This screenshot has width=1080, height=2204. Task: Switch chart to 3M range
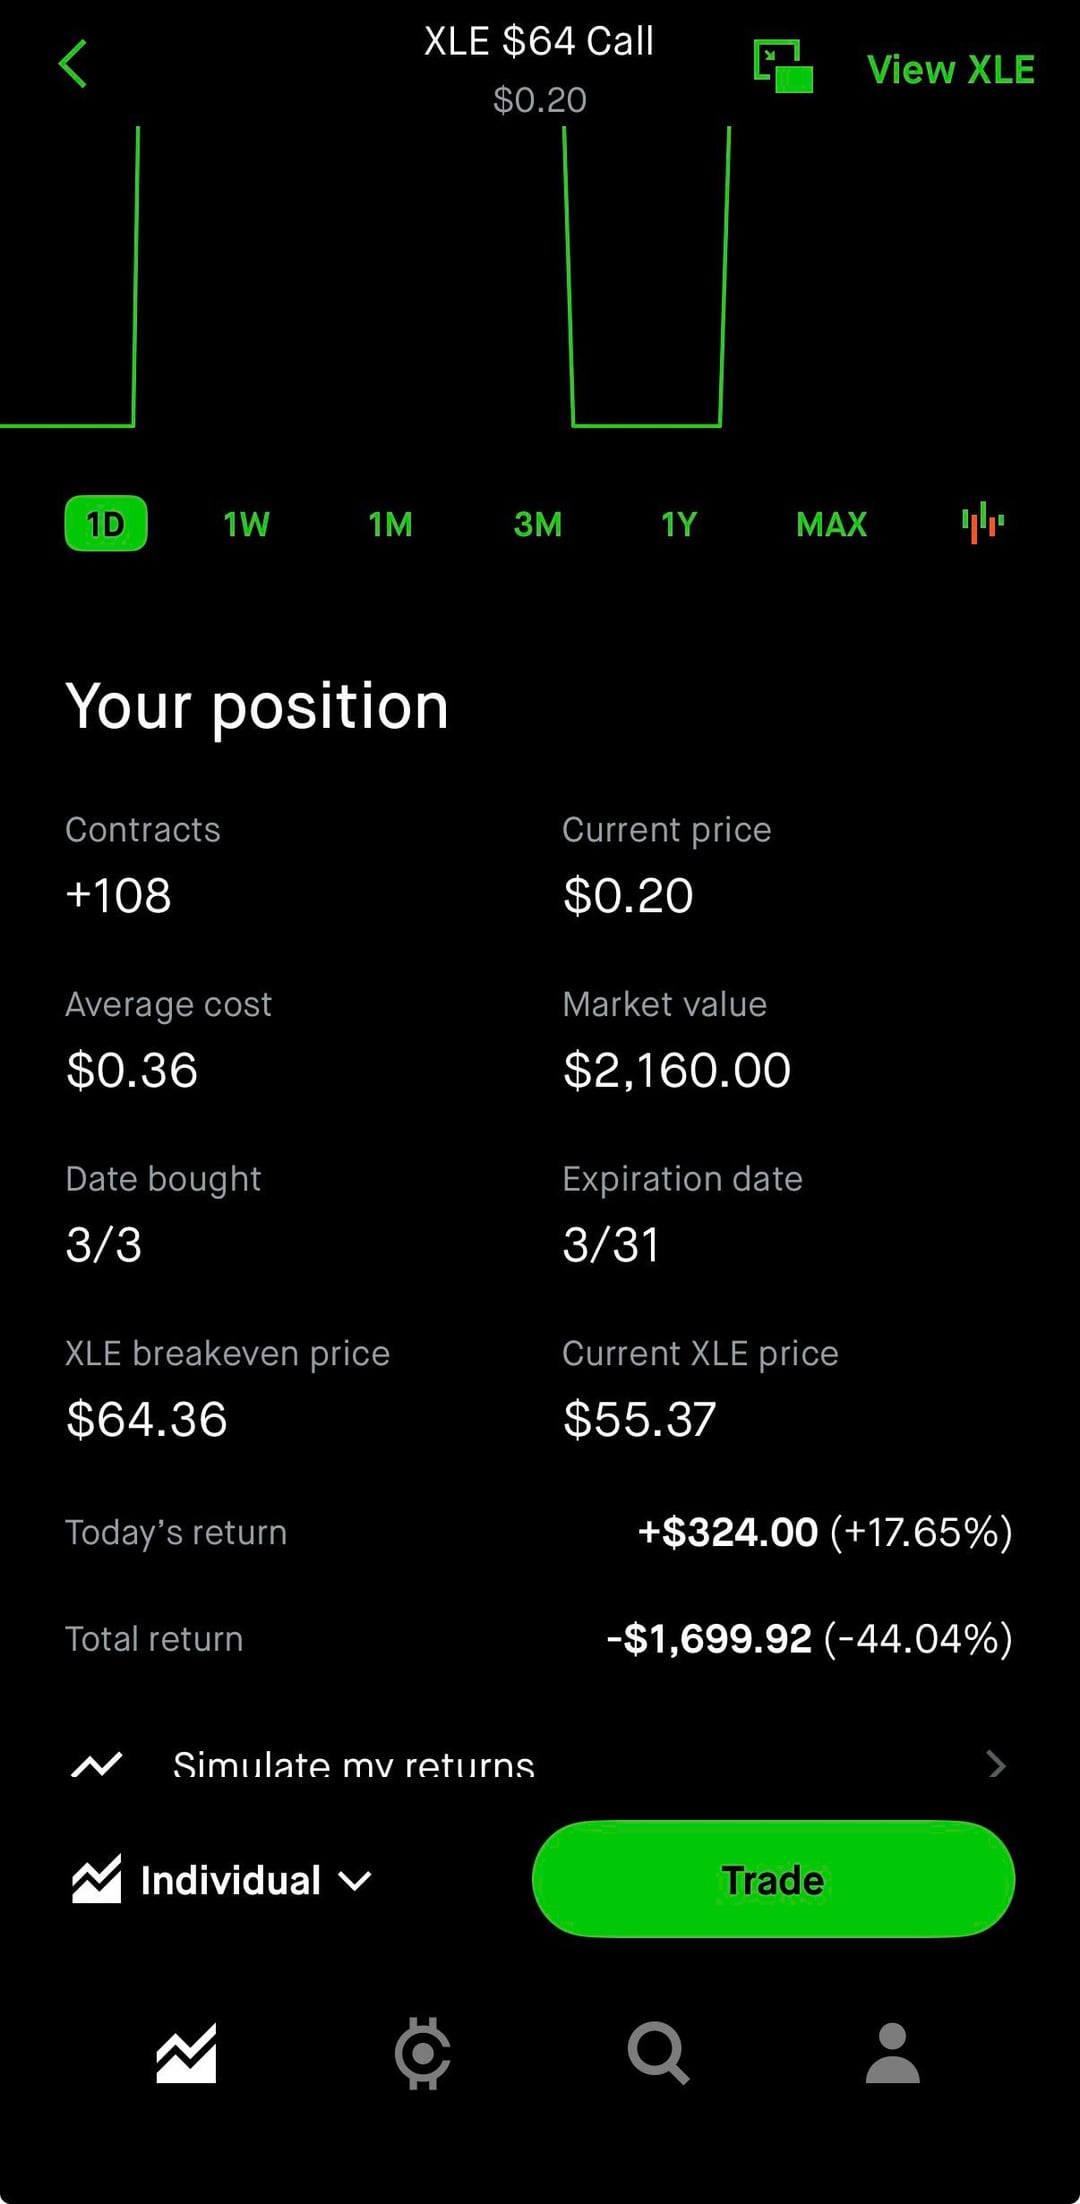[538, 524]
